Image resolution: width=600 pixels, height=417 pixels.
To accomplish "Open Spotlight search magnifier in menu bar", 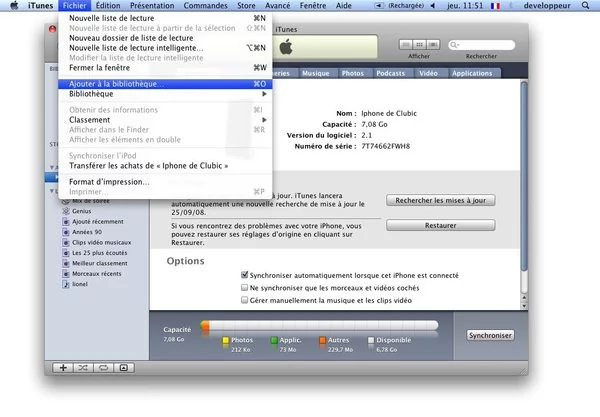I will pyautogui.click(x=585, y=5).
